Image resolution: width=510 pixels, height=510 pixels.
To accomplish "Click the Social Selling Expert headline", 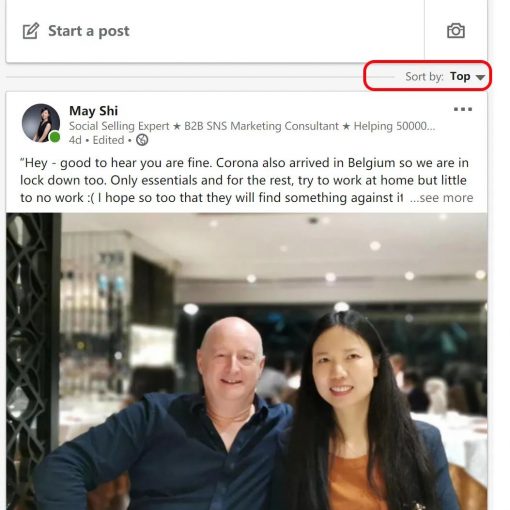I will click(x=252, y=126).
